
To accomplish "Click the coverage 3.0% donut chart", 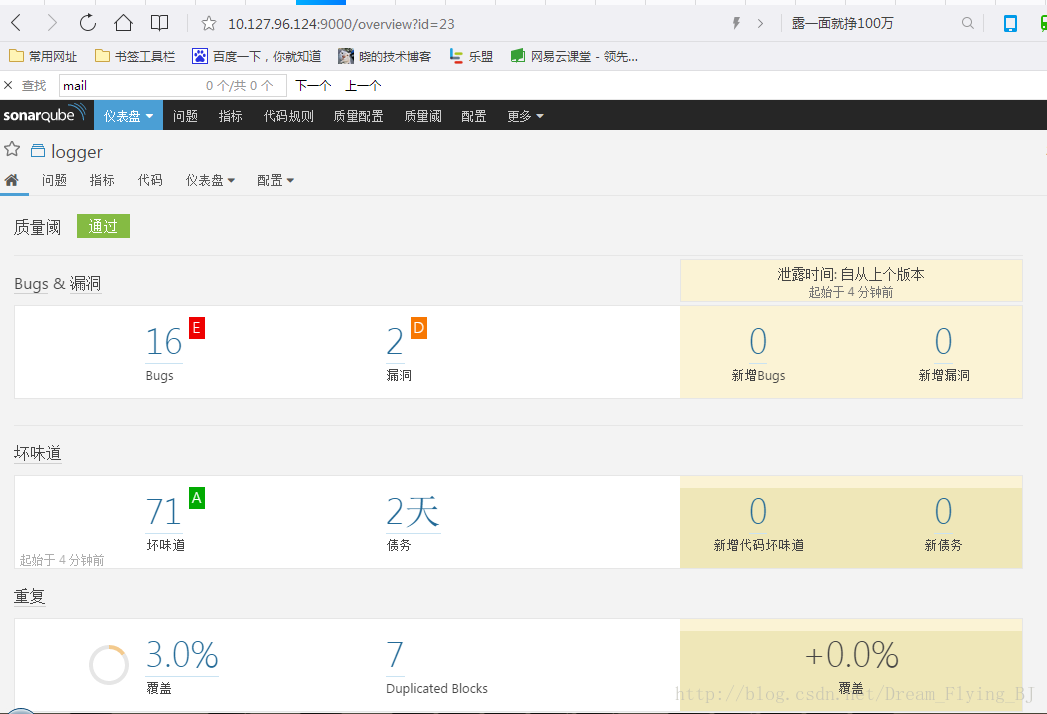I will [109, 663].
